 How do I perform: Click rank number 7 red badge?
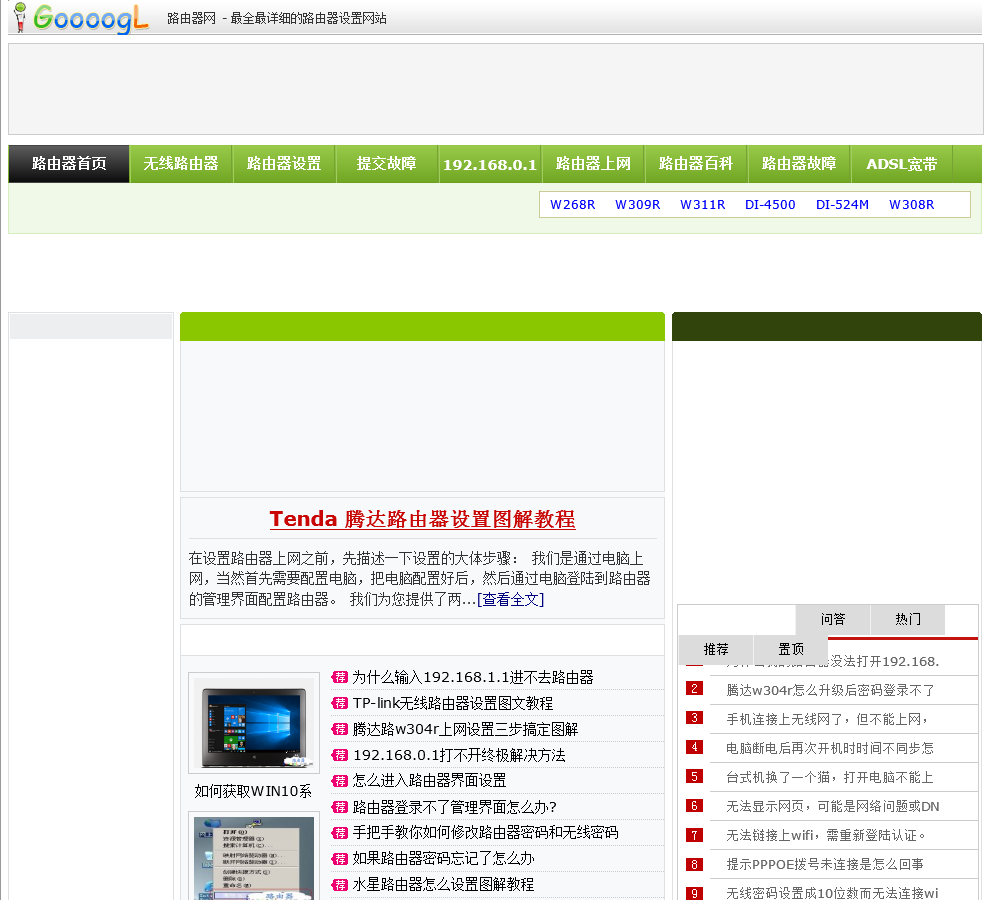[695, 835]
